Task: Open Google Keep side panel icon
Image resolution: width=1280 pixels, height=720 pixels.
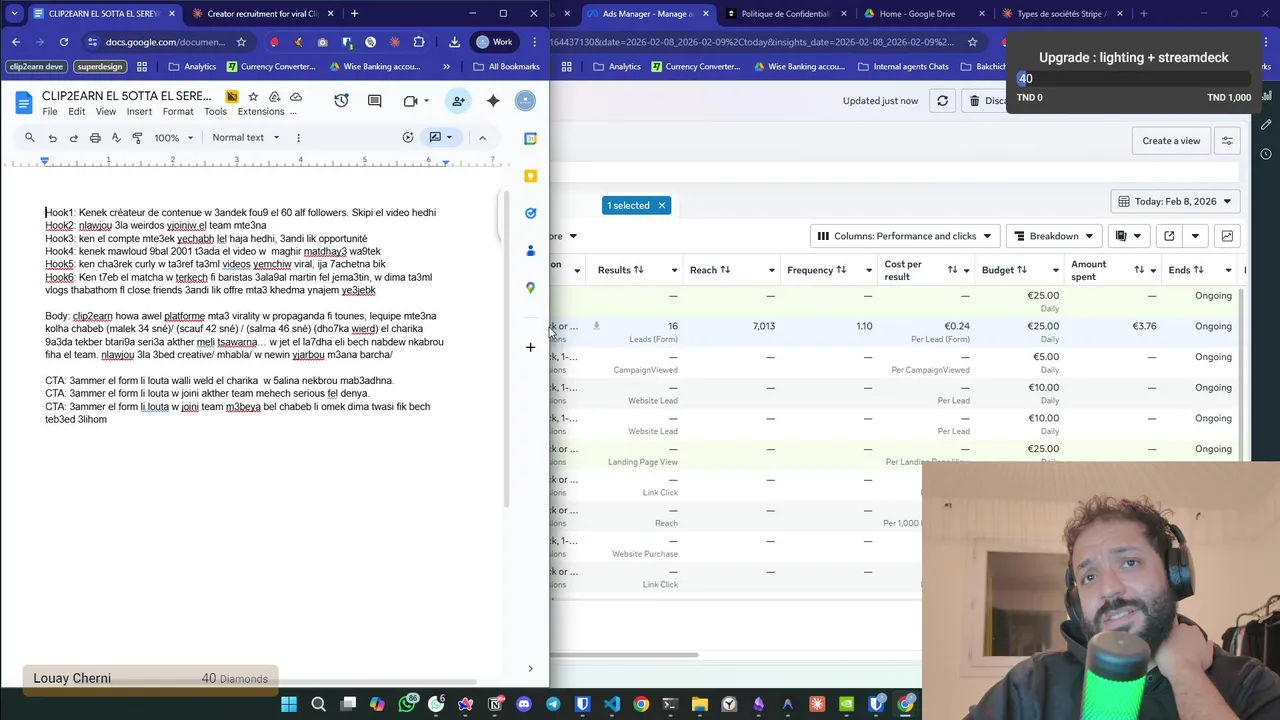Action: (x=530, y=176)
